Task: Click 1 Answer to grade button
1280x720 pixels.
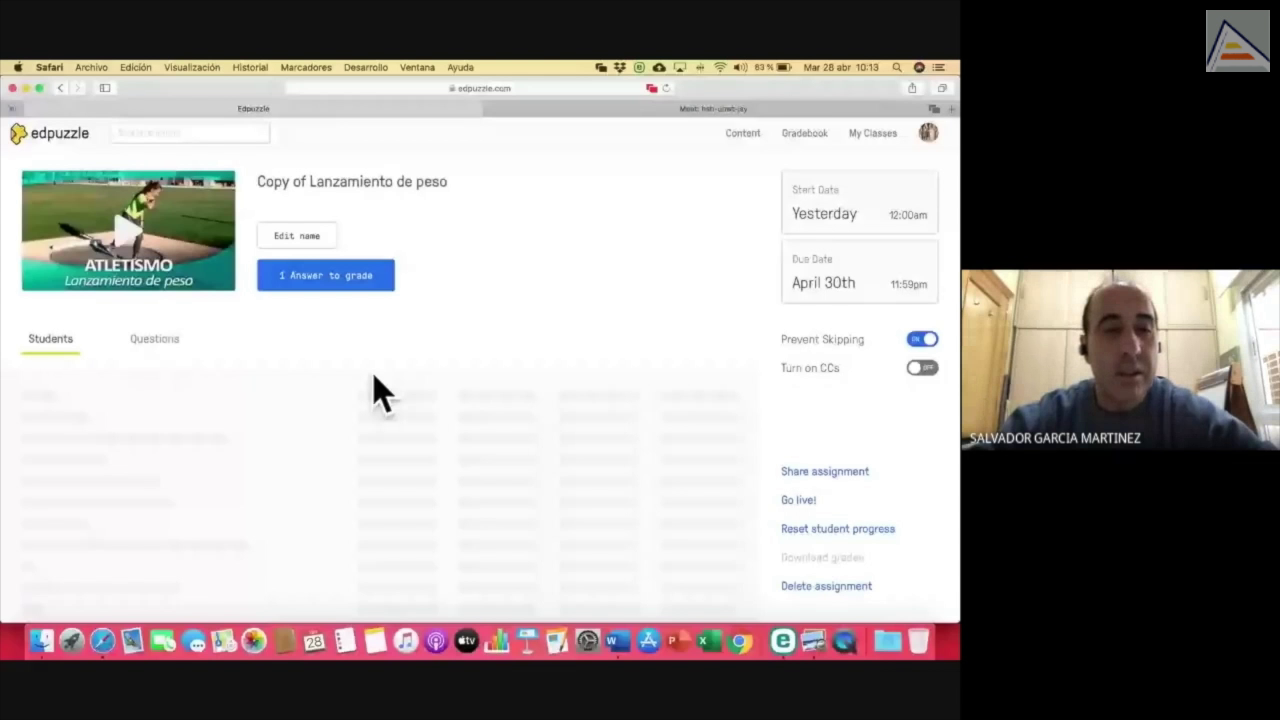Action: click(x=326, y=275)
